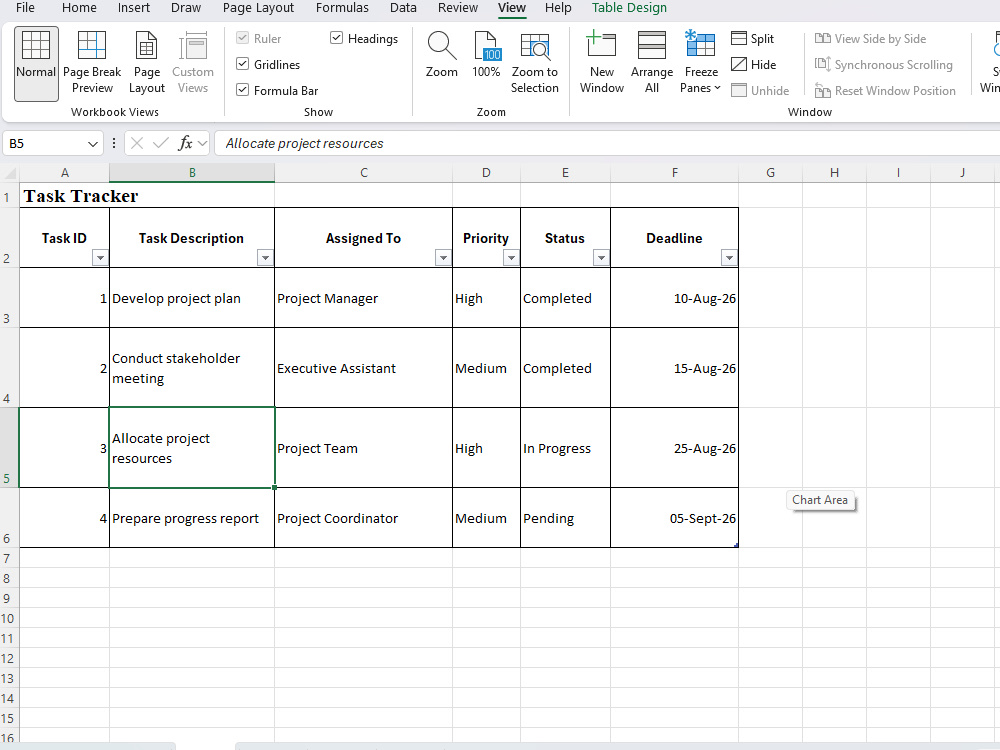Click Zoom to Selection
This screenshot has height=750, width=1000.
534,64
